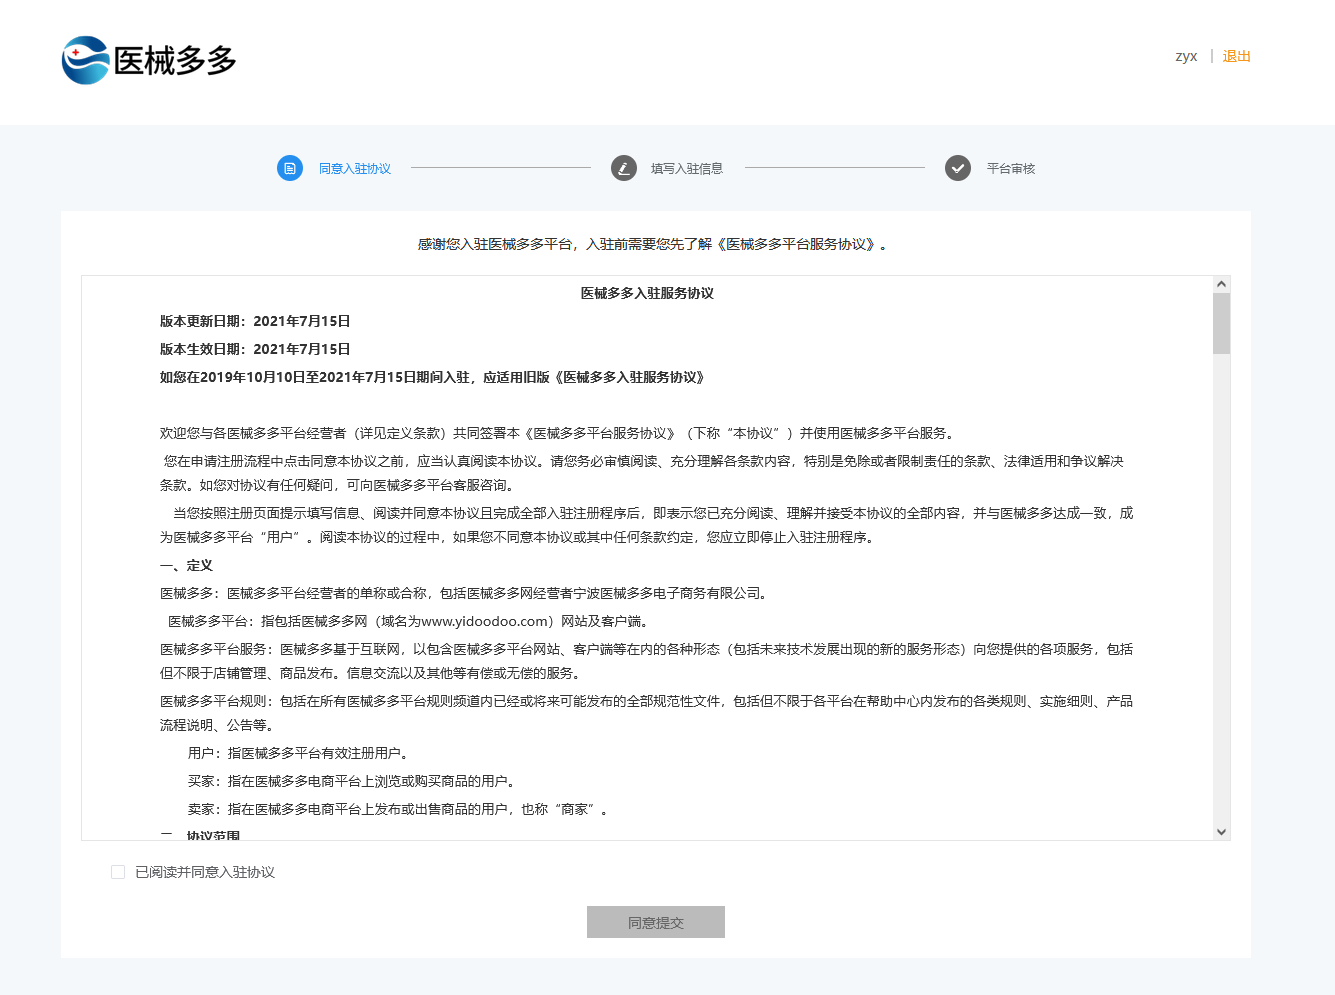Click the 已阅读并同意入驻协议 label text
This screenshot has width=1335, height=995.
tap(205, 872)
